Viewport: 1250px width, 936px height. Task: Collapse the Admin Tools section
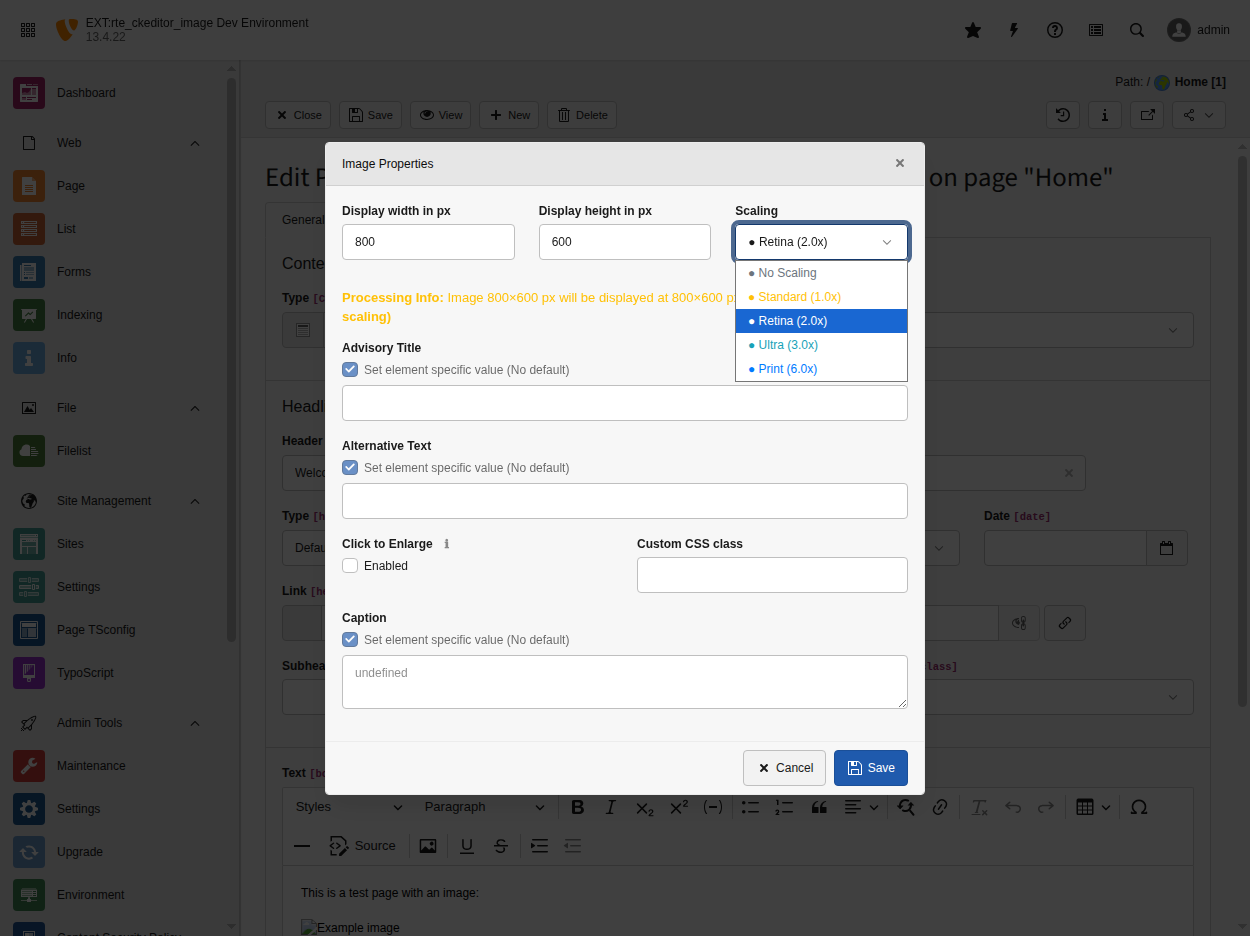195,723
